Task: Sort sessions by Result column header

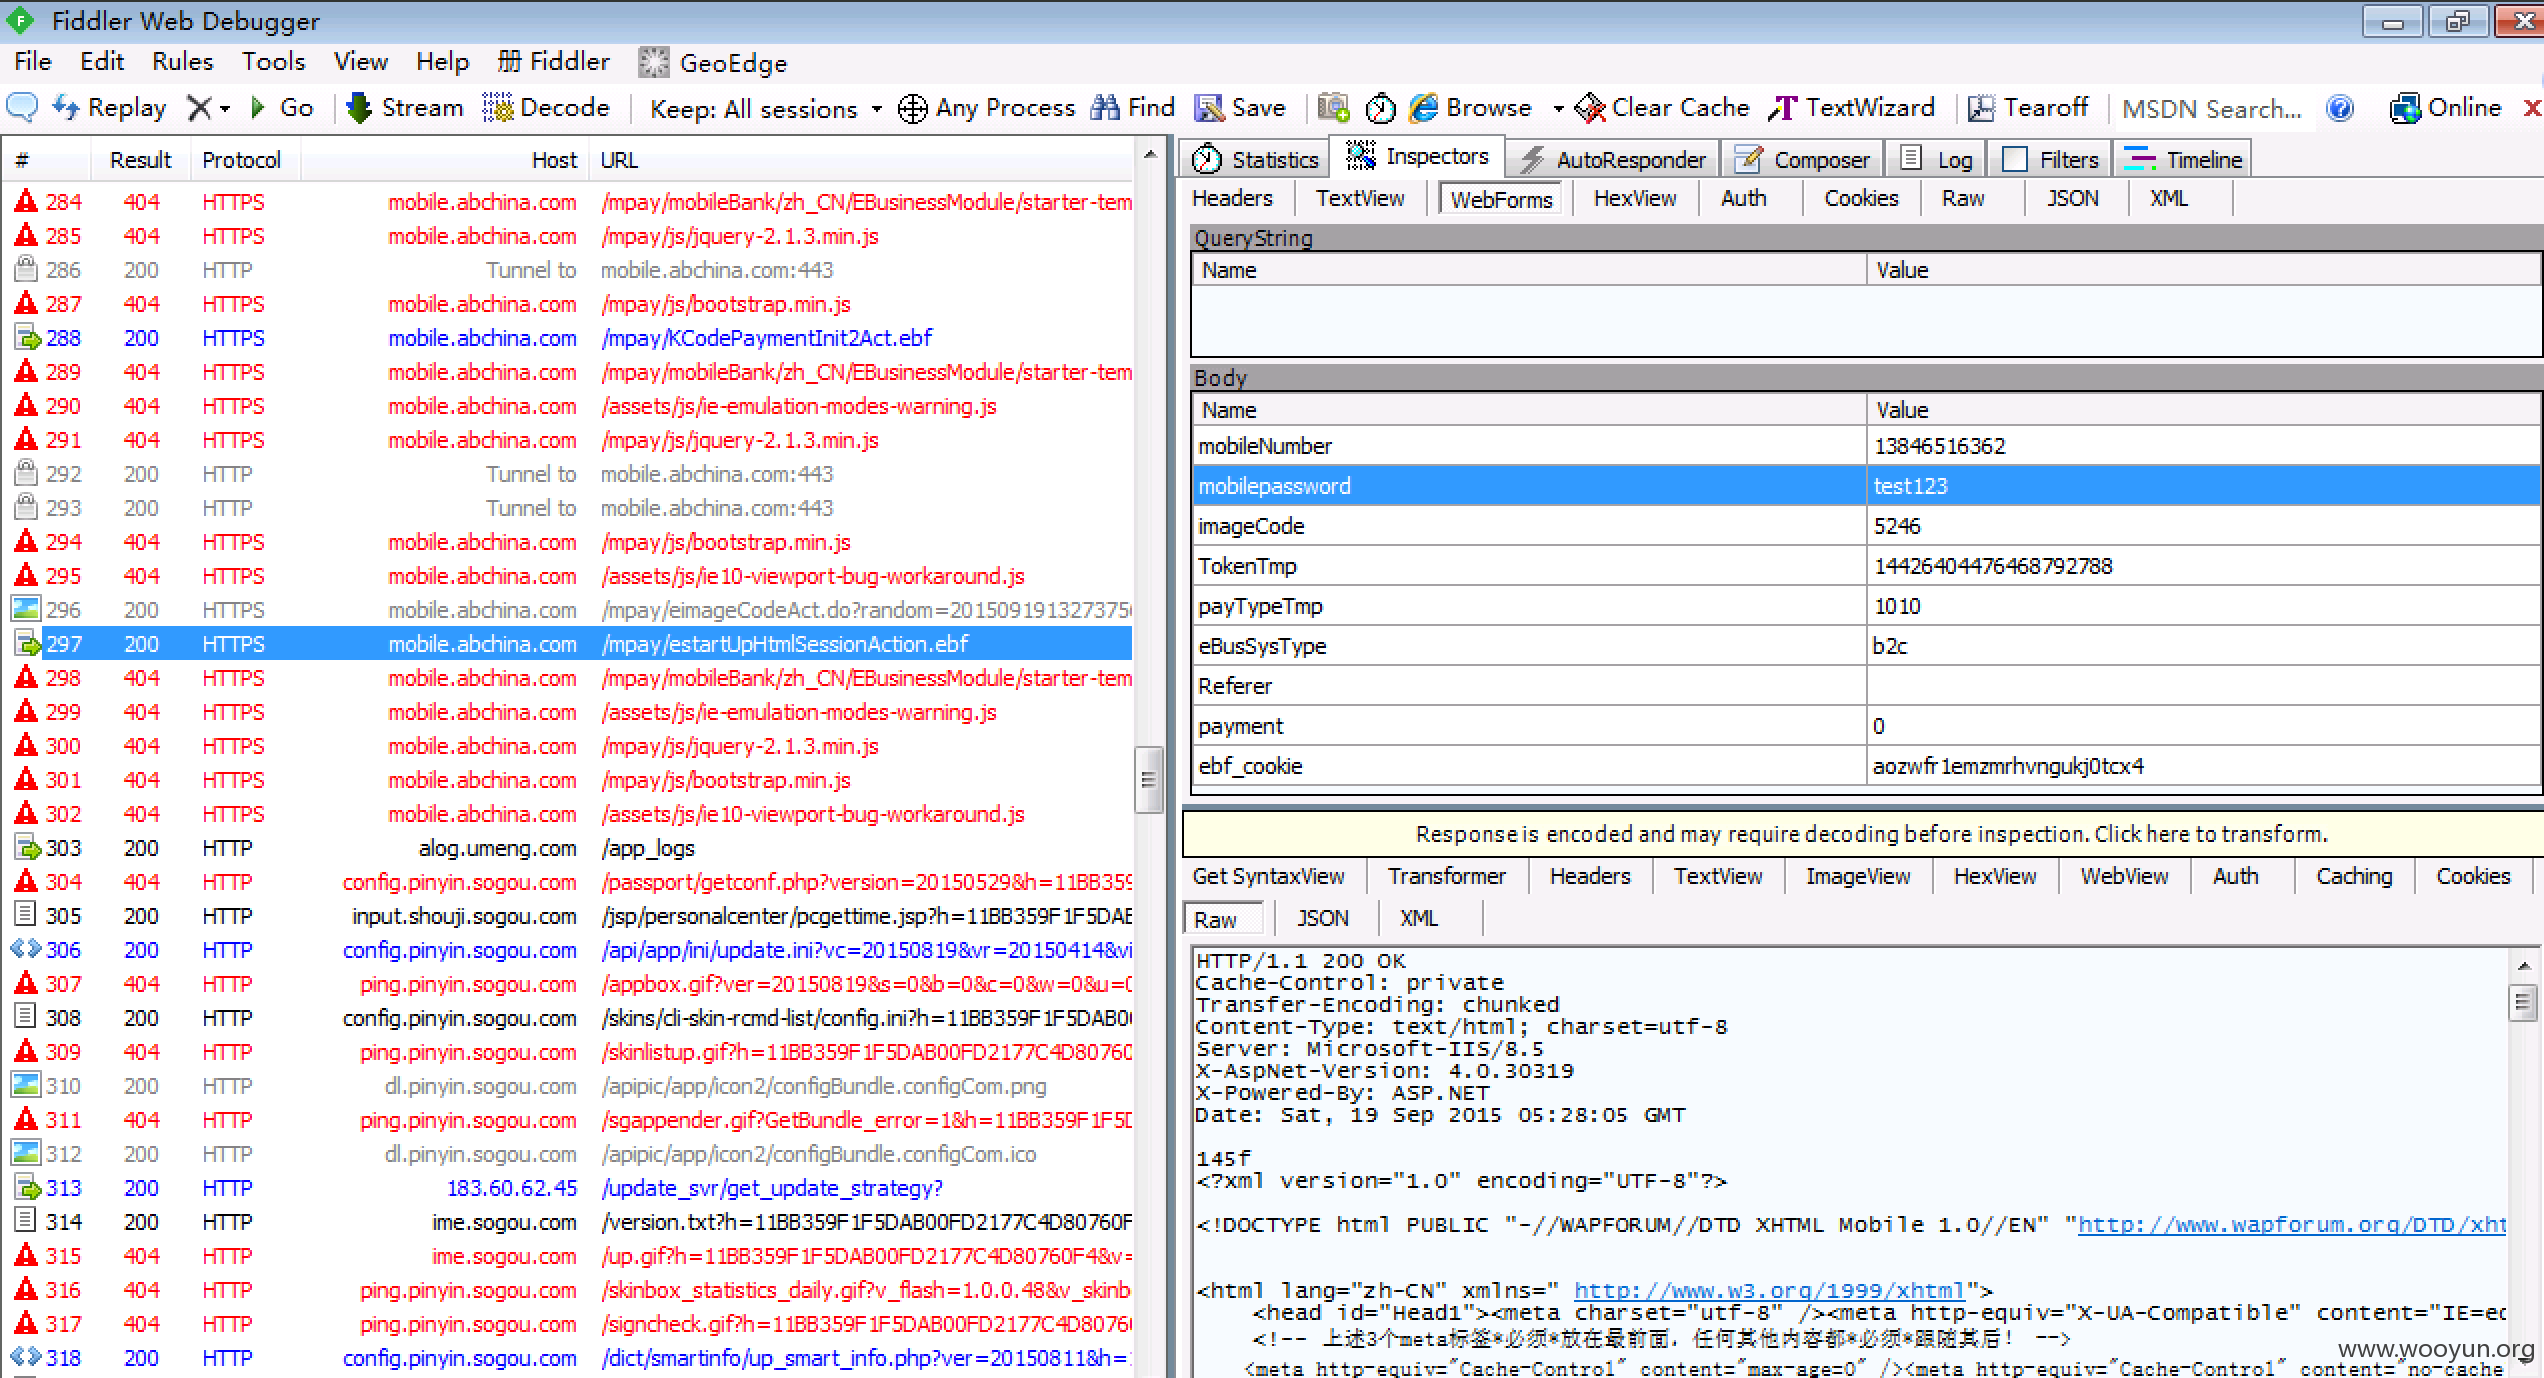Action: (140, 160)
